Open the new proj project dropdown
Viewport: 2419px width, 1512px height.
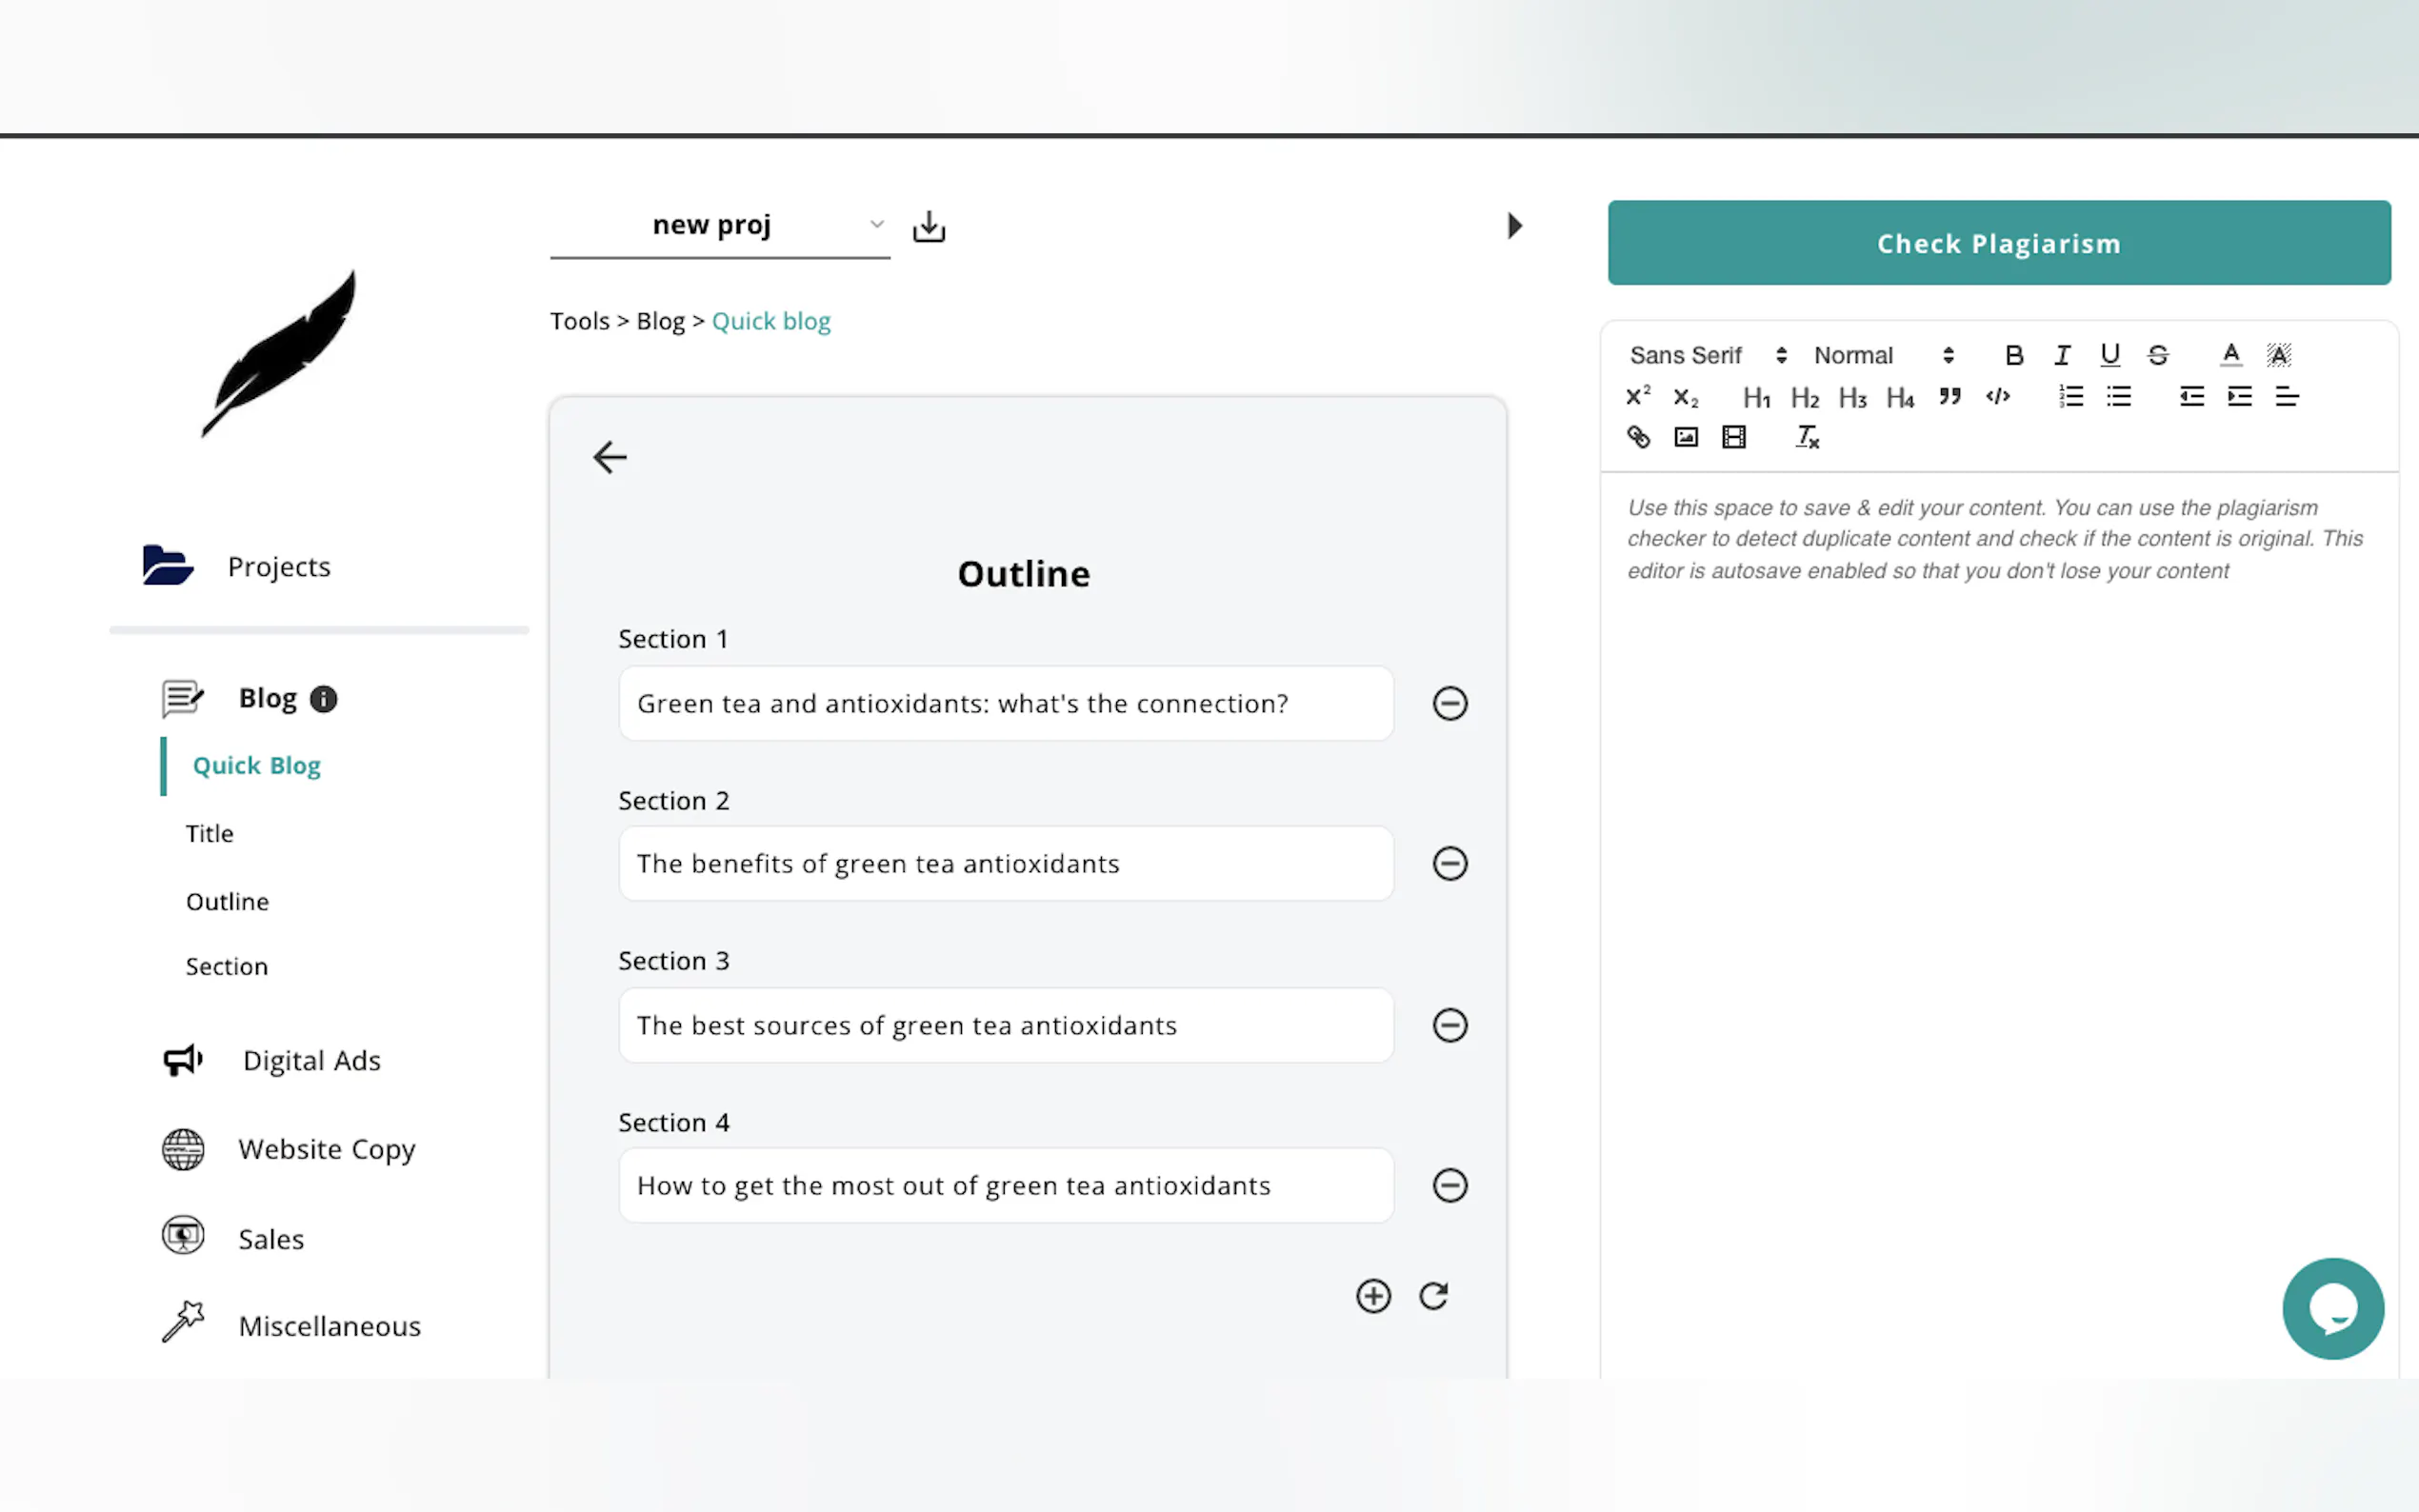(x=720, y=226)
